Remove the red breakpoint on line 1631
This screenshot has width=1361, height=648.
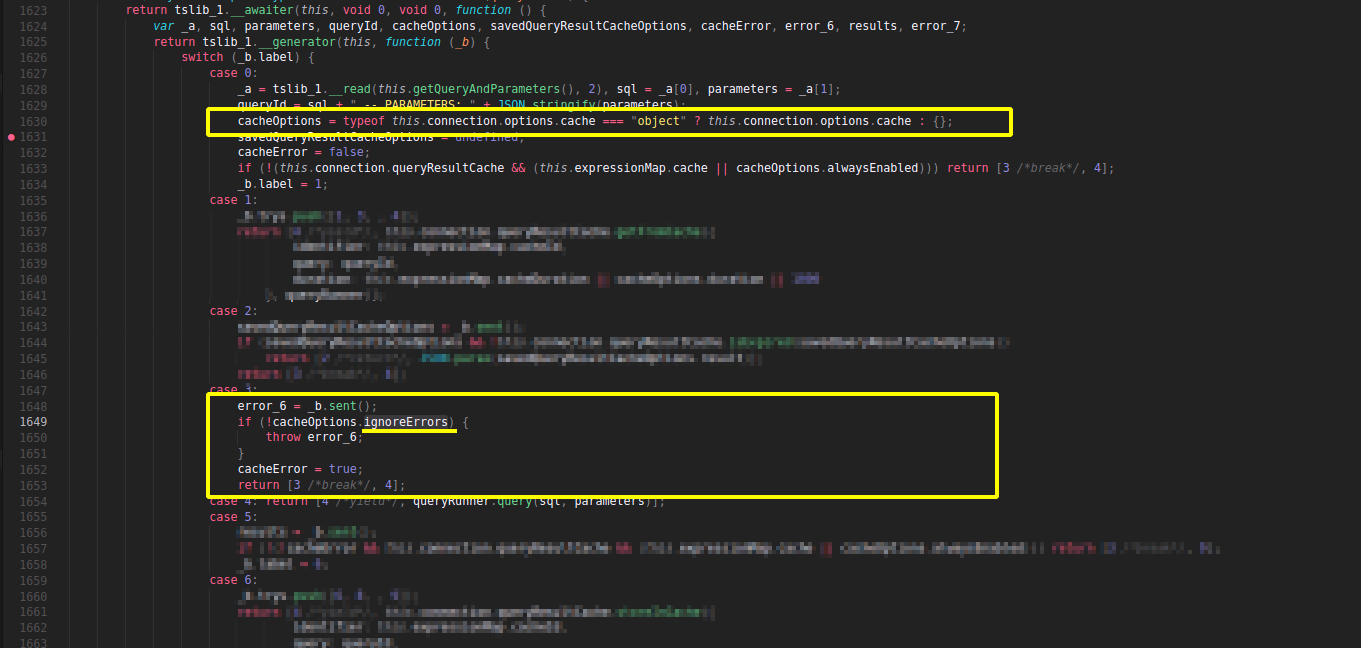coord(11,137)
